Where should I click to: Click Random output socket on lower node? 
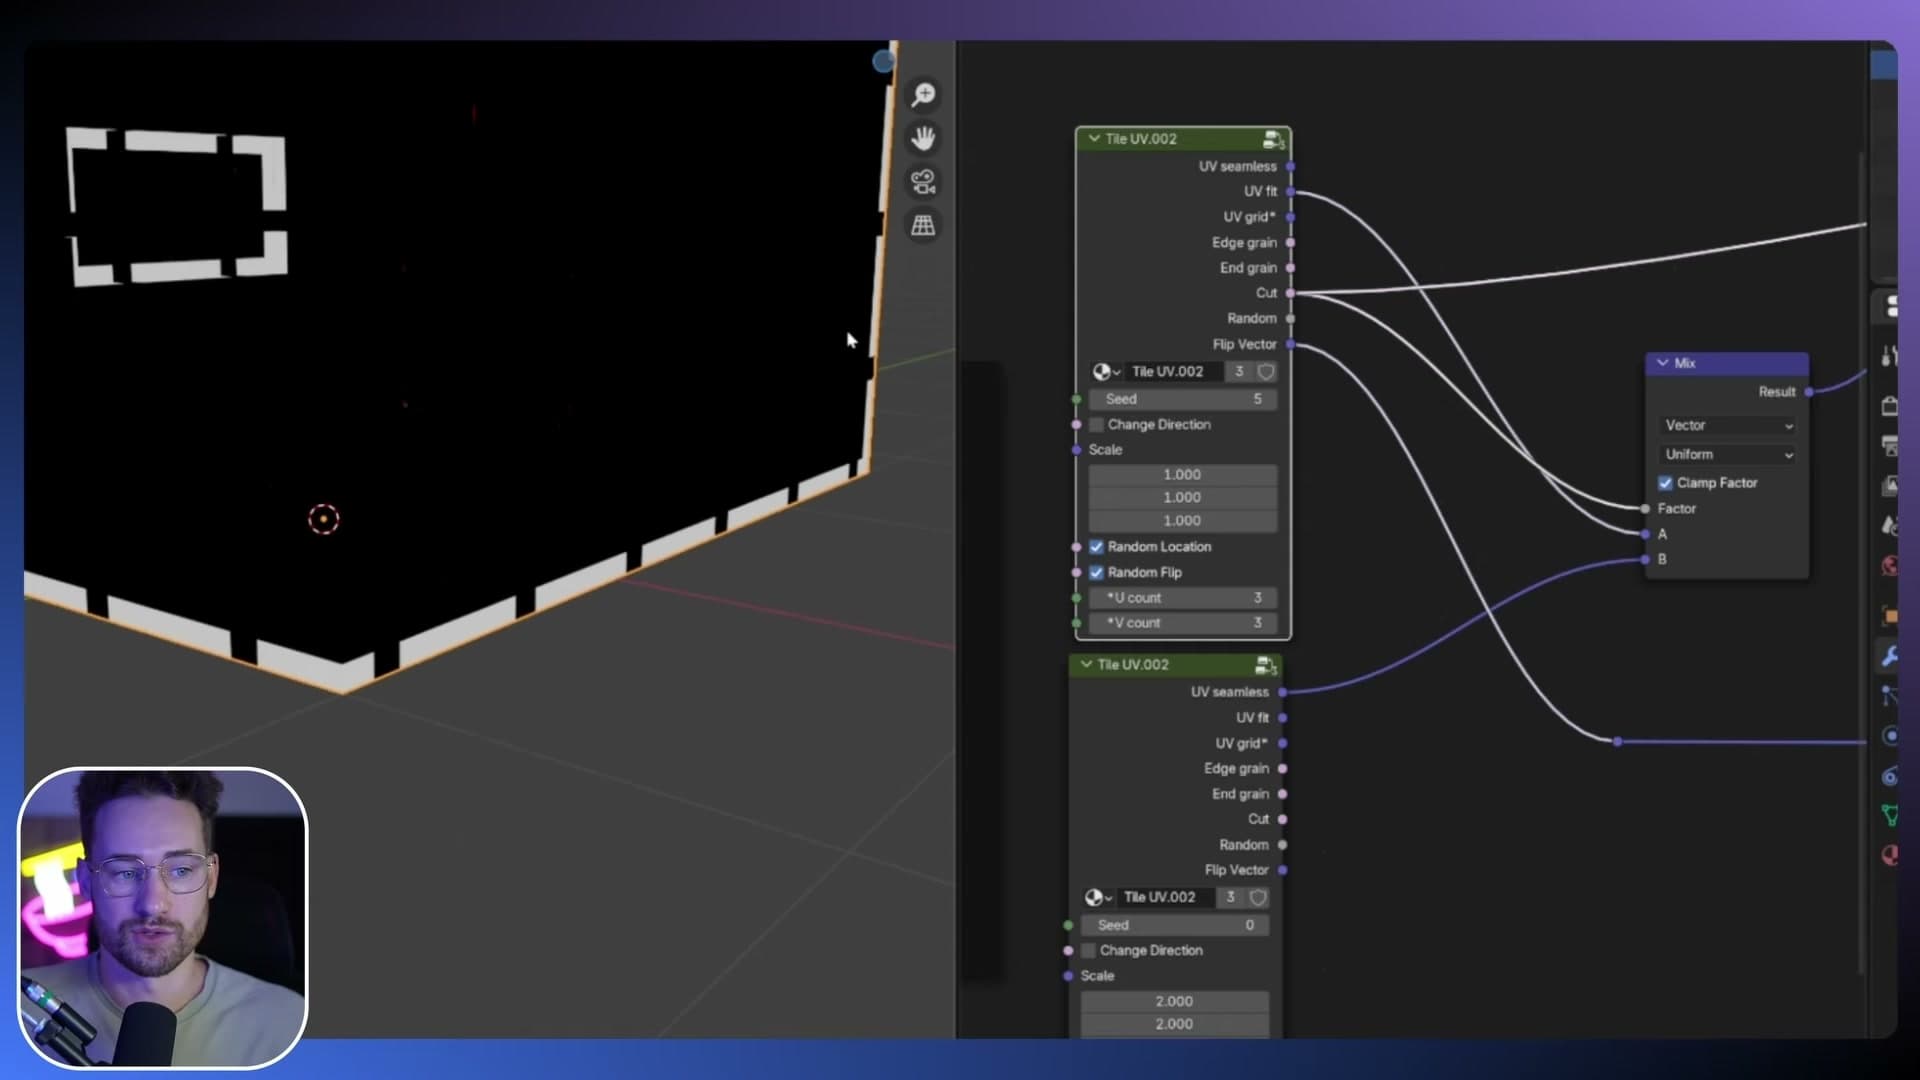[x=1283, y=845]
